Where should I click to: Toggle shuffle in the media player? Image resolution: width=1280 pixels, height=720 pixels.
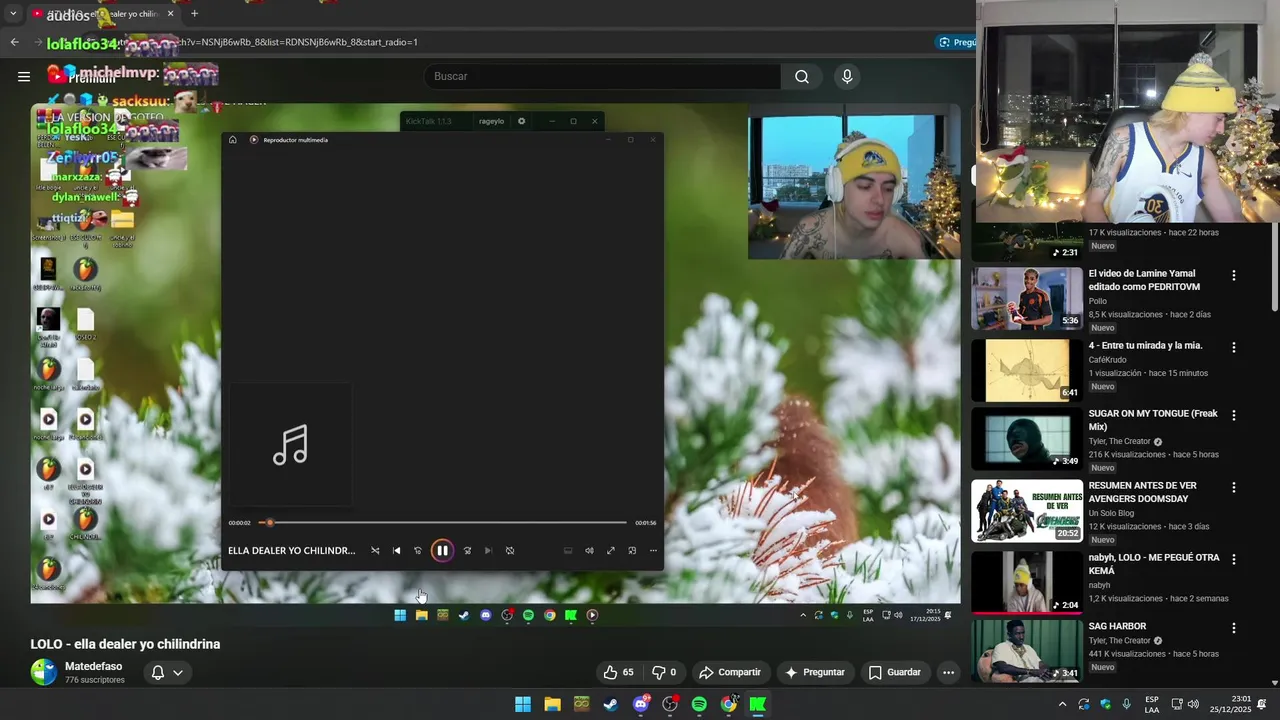pyautogui.click(x=375, y=551)
